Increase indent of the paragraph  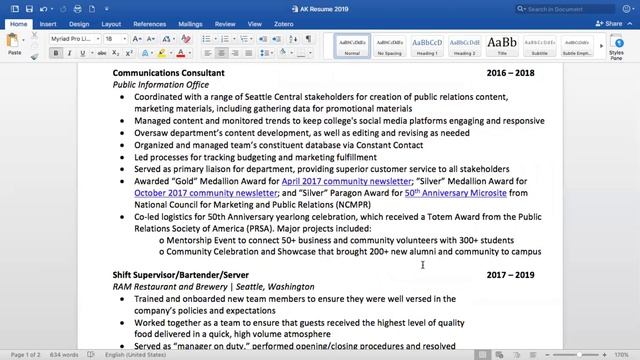pyautogui.click(x=276, y=39)
